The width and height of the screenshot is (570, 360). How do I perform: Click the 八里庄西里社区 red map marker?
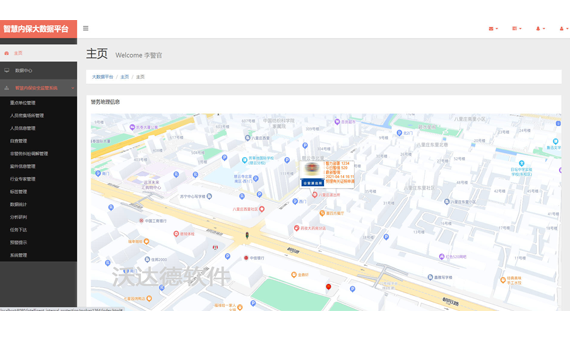click(262, 209)
